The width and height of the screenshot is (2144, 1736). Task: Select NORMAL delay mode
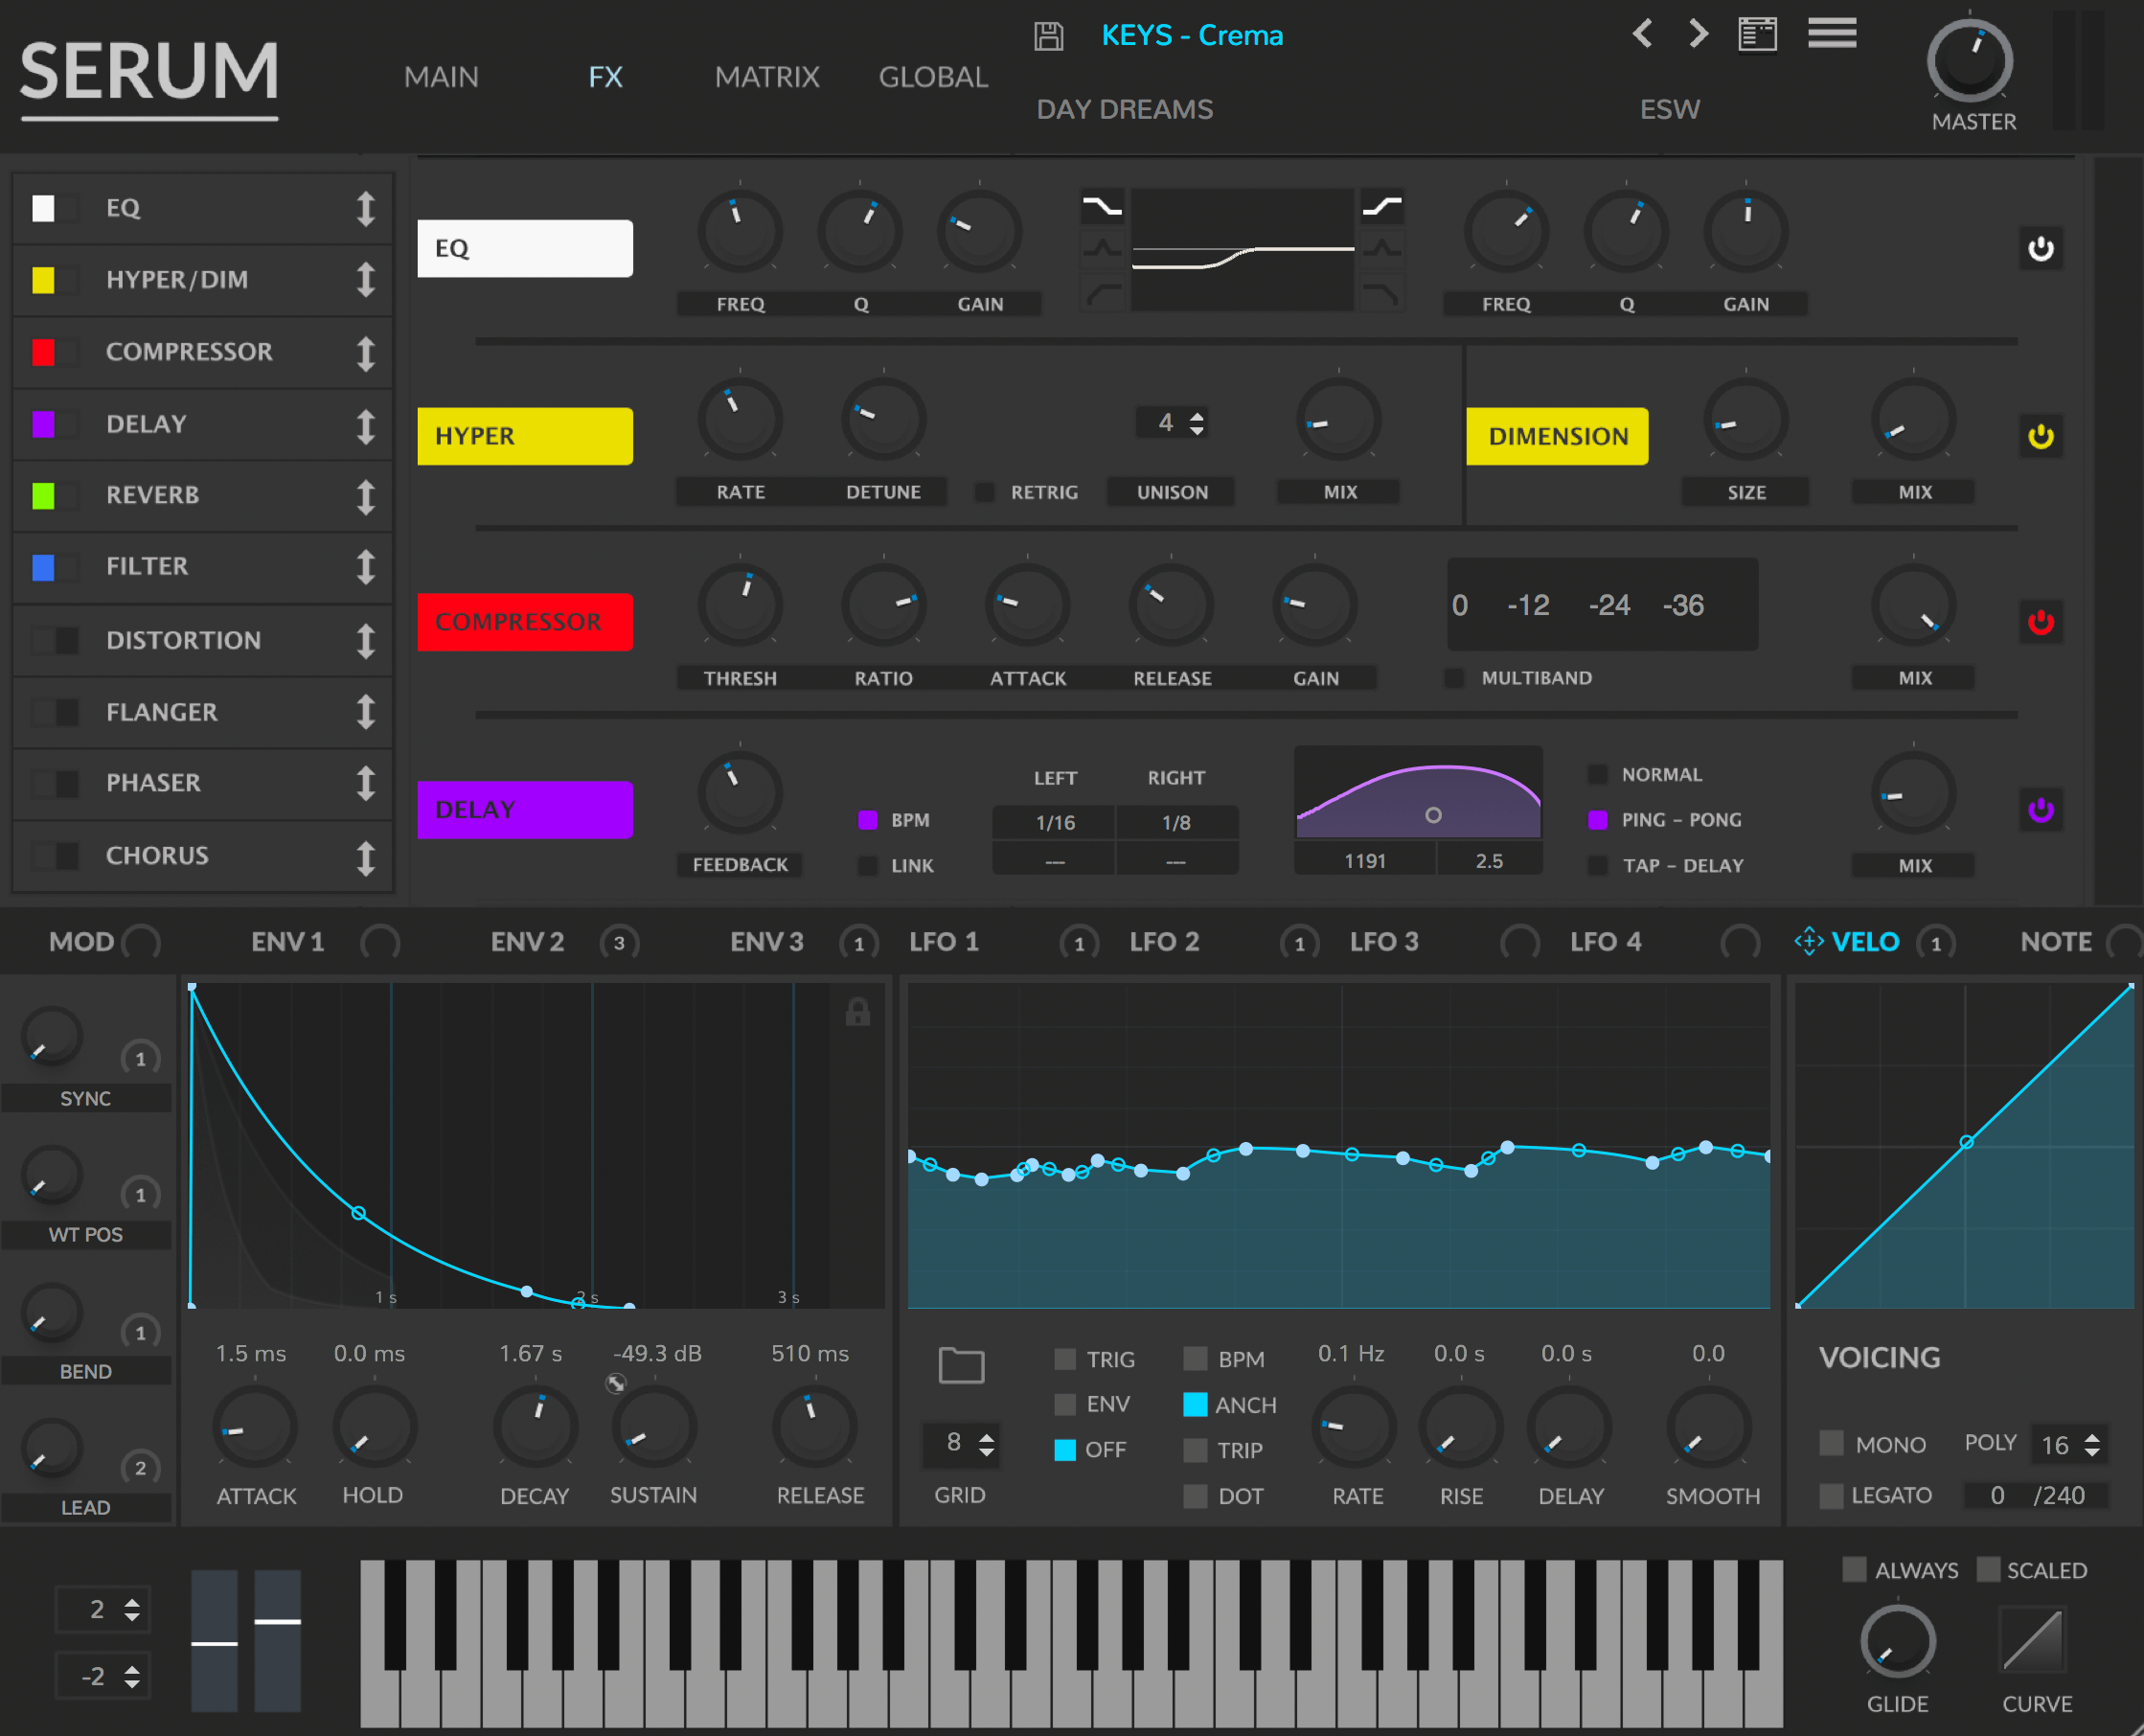[1598, 774]
